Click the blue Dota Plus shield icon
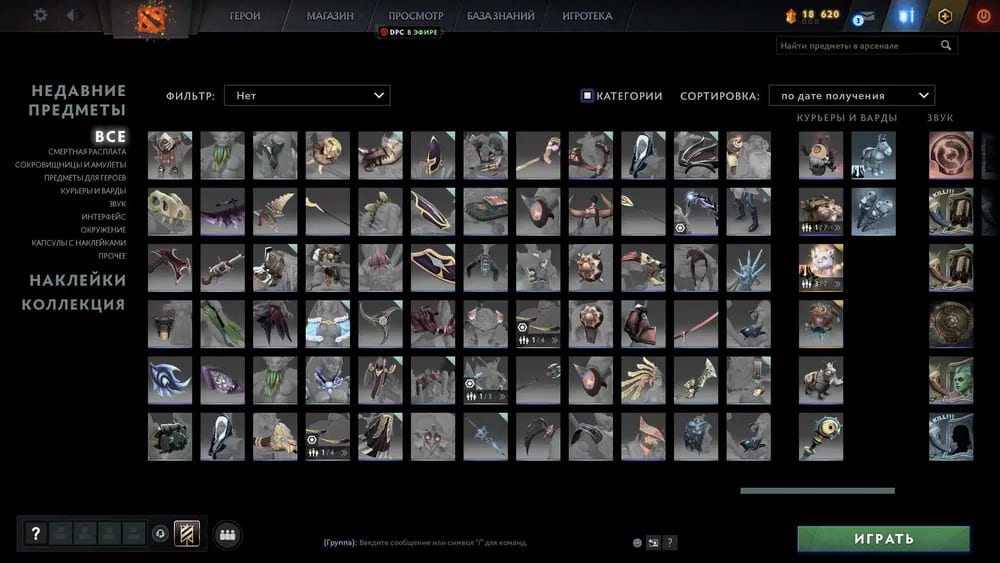The width and height of the screenshot is (1000, 563). 908,16
